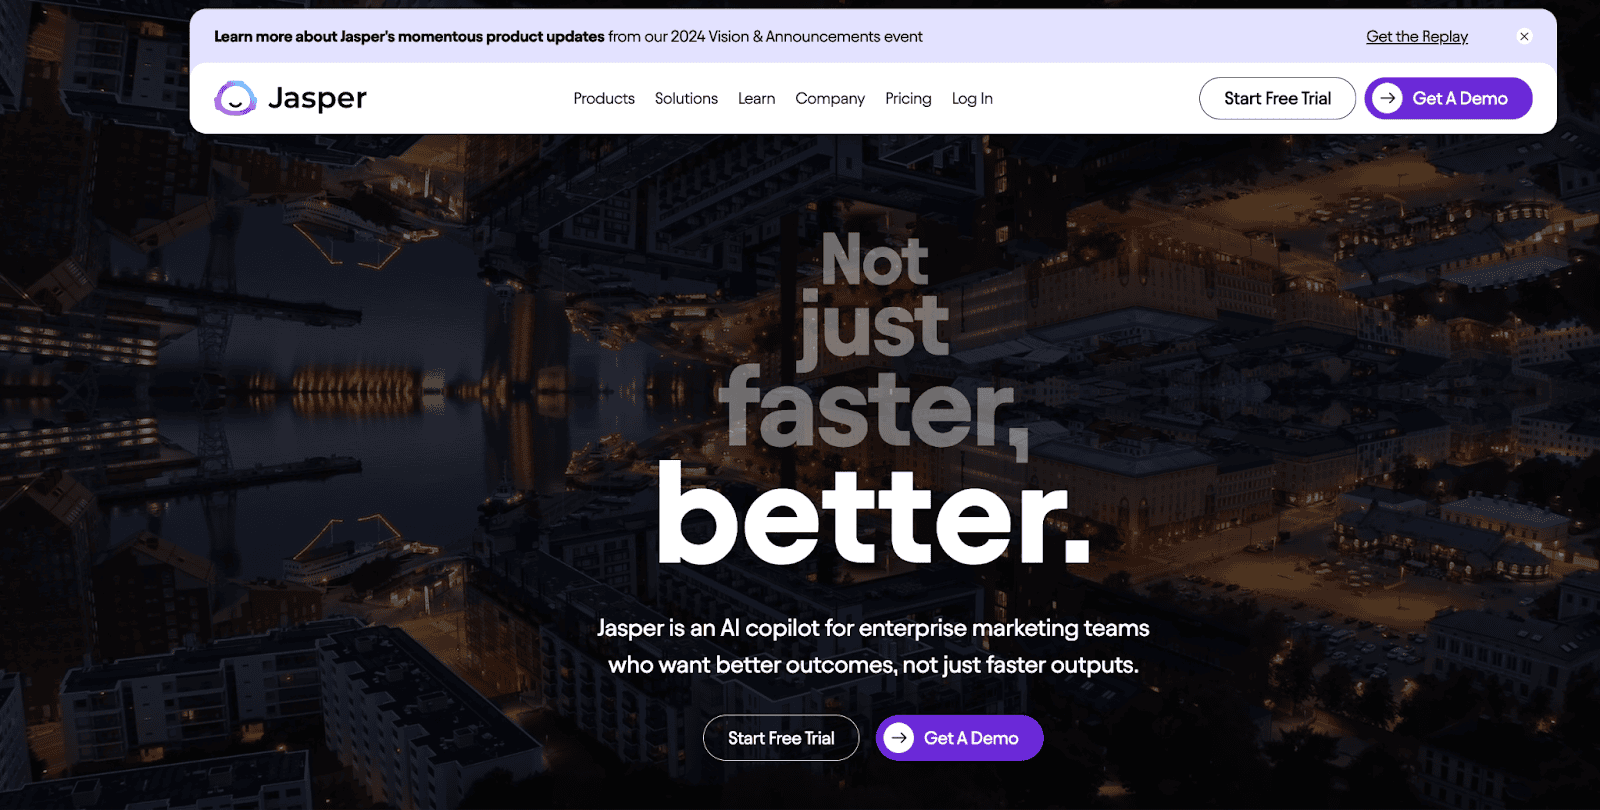Click the hero Get A Demo label
Screen dimensions: 1600x810
[971, 738]
